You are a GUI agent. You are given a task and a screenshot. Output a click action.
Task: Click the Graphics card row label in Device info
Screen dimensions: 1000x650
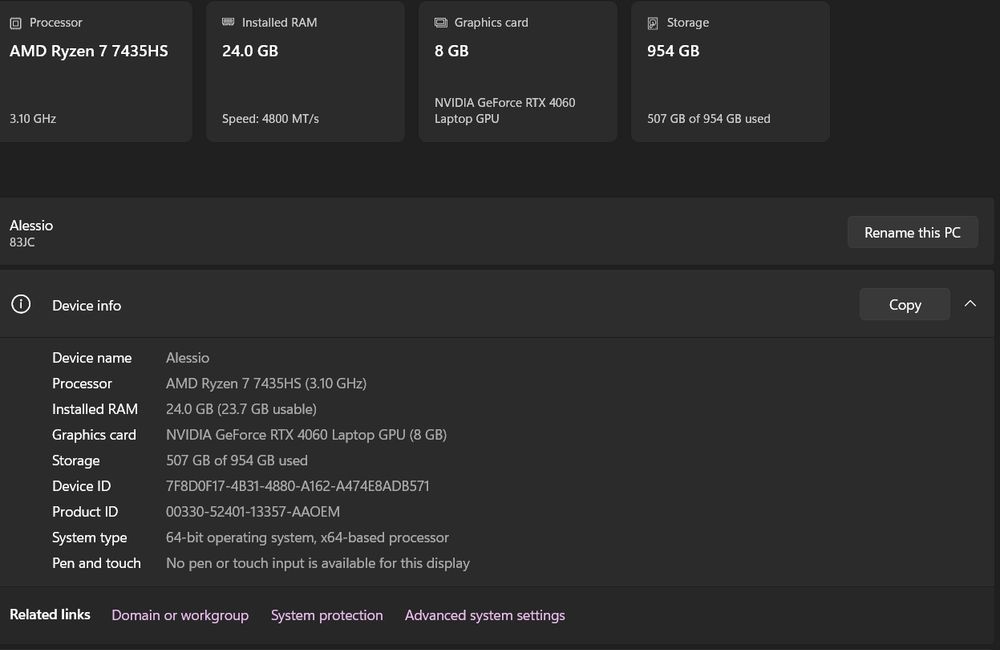coord(94,435)
